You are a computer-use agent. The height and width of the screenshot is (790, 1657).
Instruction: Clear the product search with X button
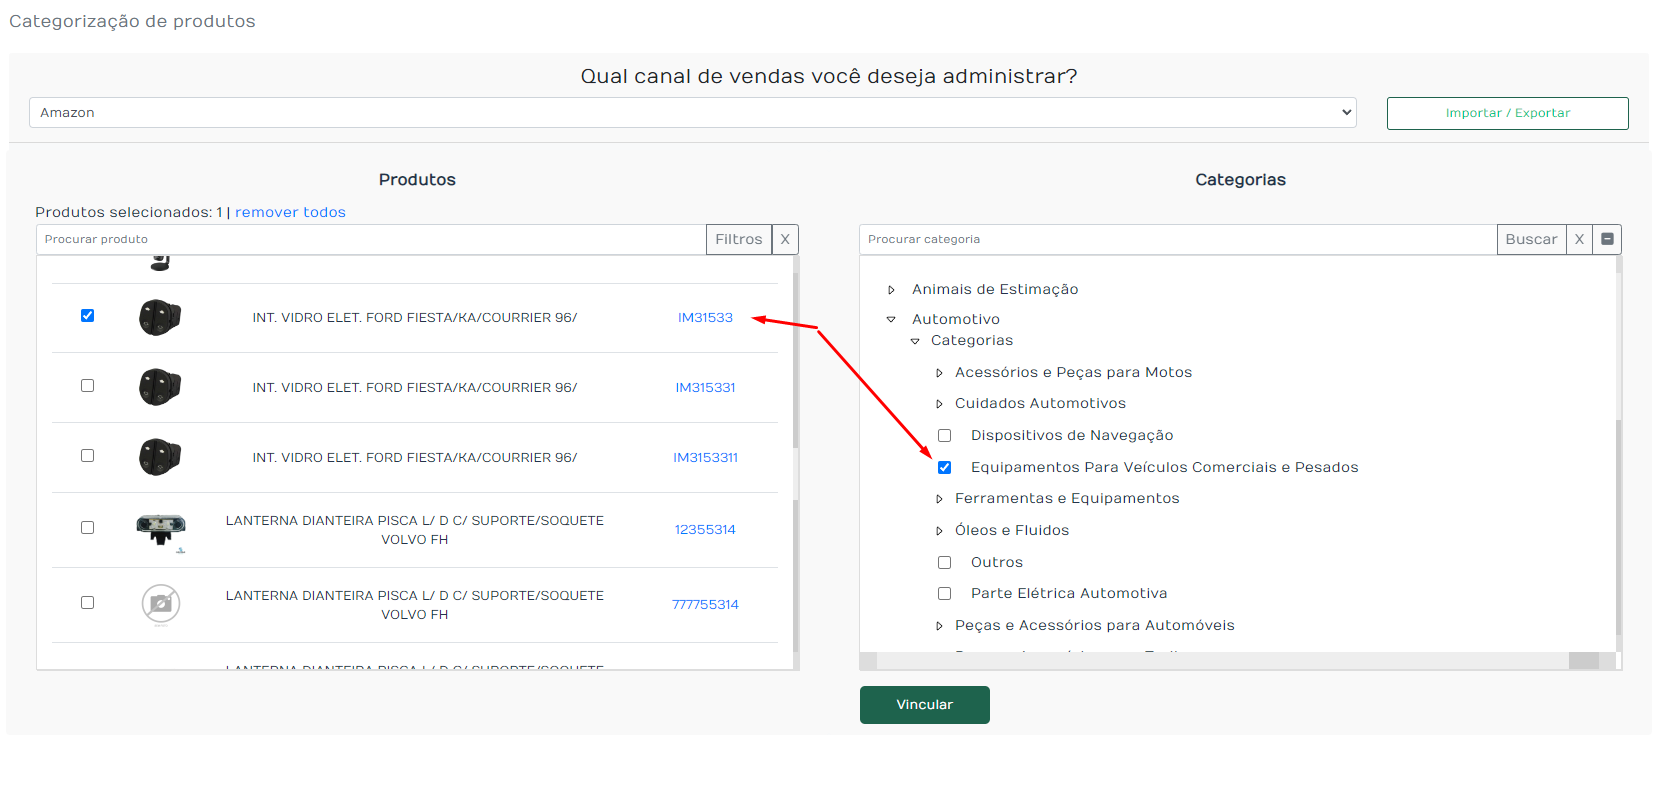click(x=785, y=239)
